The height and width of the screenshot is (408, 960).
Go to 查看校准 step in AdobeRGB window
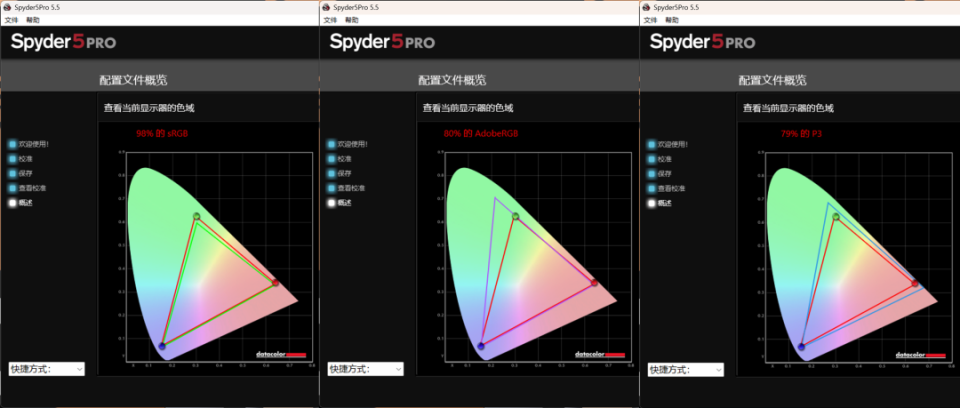(346, 188)
